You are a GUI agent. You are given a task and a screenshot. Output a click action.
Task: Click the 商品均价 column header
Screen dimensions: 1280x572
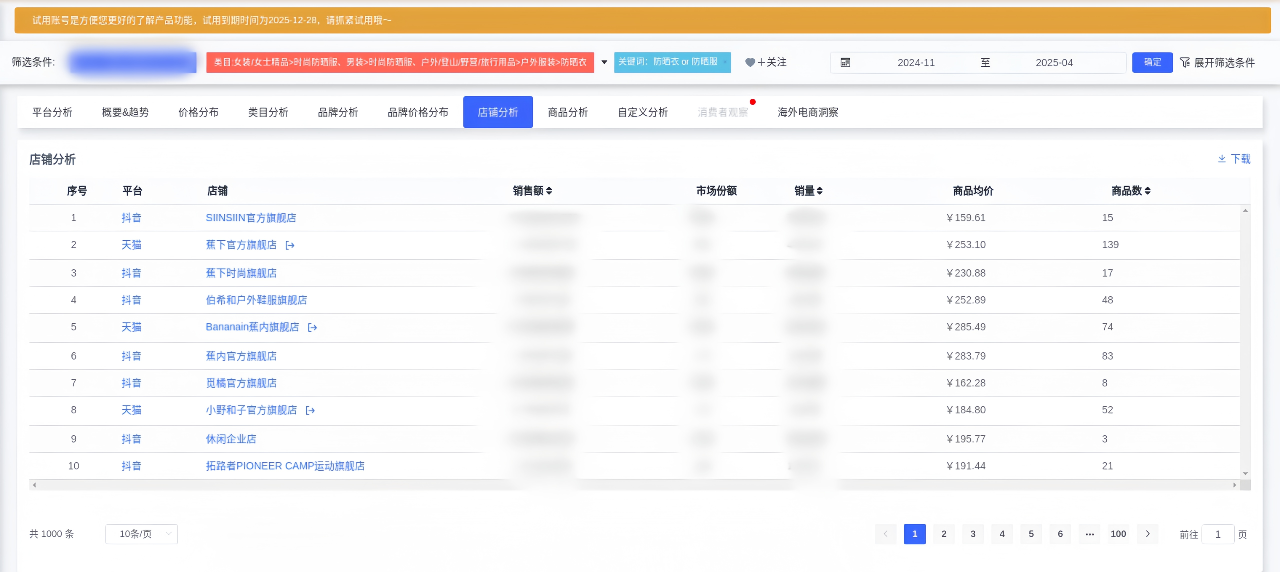tap(973, 190)
